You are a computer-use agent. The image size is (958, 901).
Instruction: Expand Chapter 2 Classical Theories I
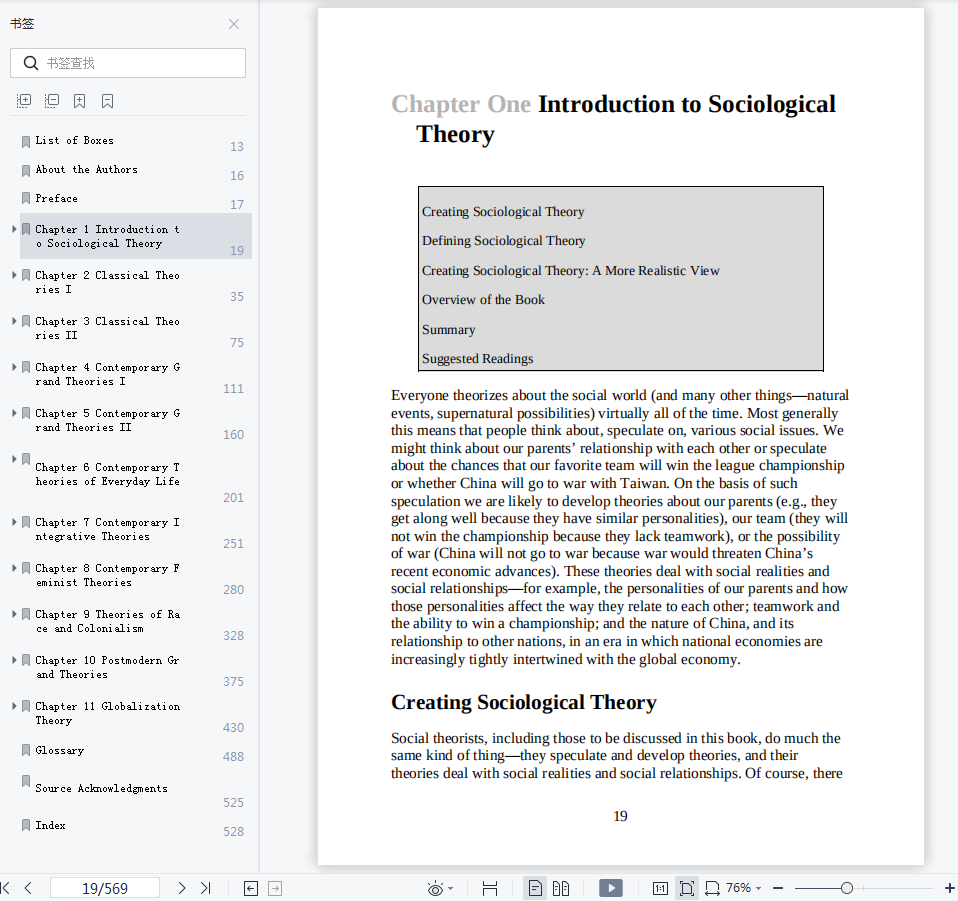(x=14, y=275)
